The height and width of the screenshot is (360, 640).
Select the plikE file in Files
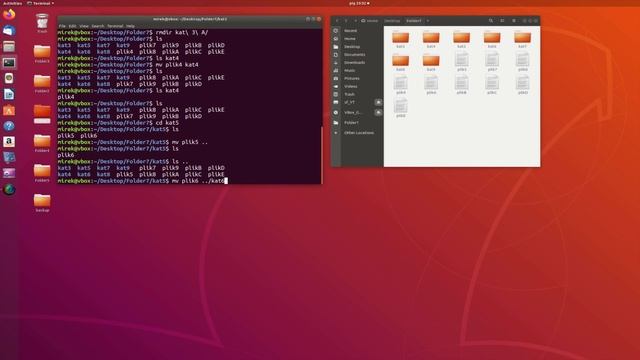(400, 109)
